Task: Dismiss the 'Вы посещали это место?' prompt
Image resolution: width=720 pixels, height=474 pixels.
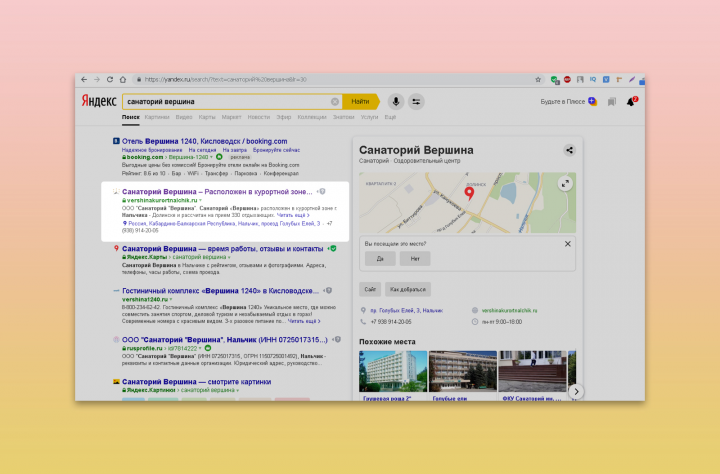Action: [x=568, y=244]
